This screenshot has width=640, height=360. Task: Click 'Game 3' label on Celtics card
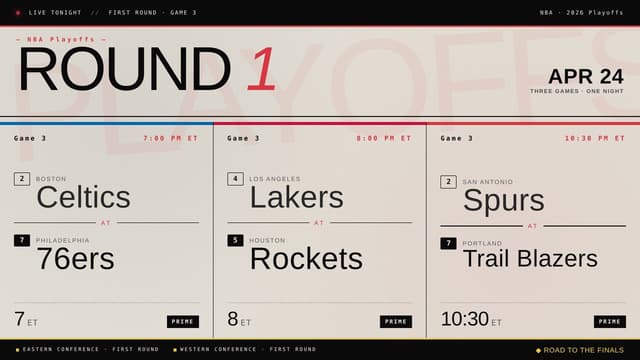pos(30,138)
